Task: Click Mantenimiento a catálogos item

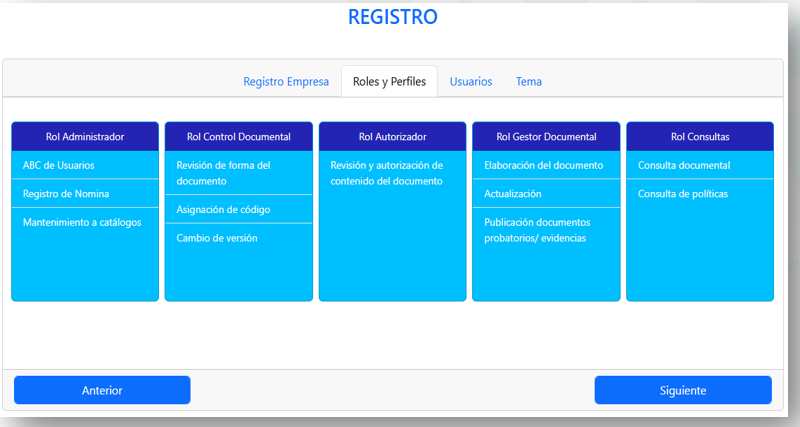Action: tap(82, 222)
